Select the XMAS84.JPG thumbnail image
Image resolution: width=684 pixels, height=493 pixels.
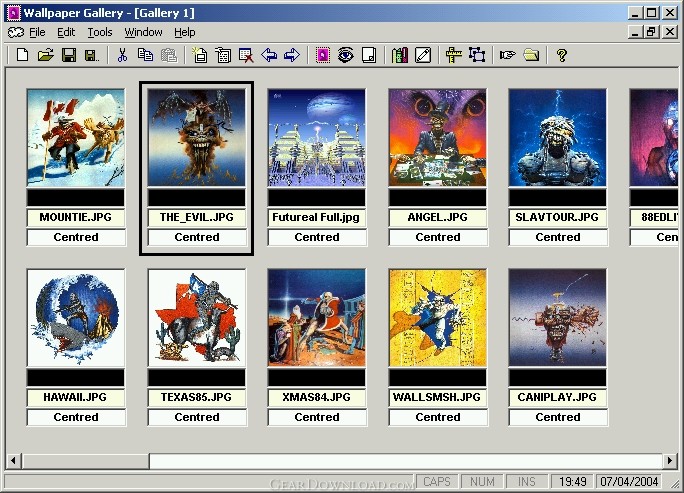(x=317, y=318)
